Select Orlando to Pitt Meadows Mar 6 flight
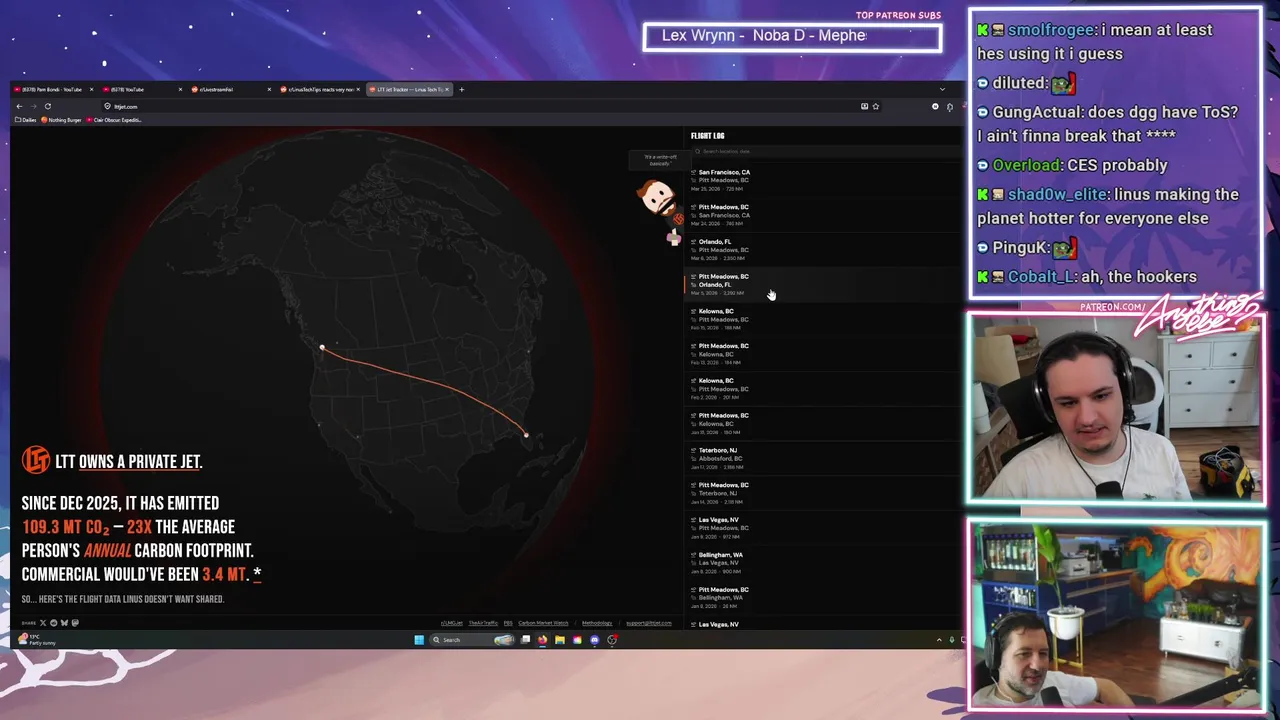Viewport: 1280px width, 720px height. [x=822, y=250]
